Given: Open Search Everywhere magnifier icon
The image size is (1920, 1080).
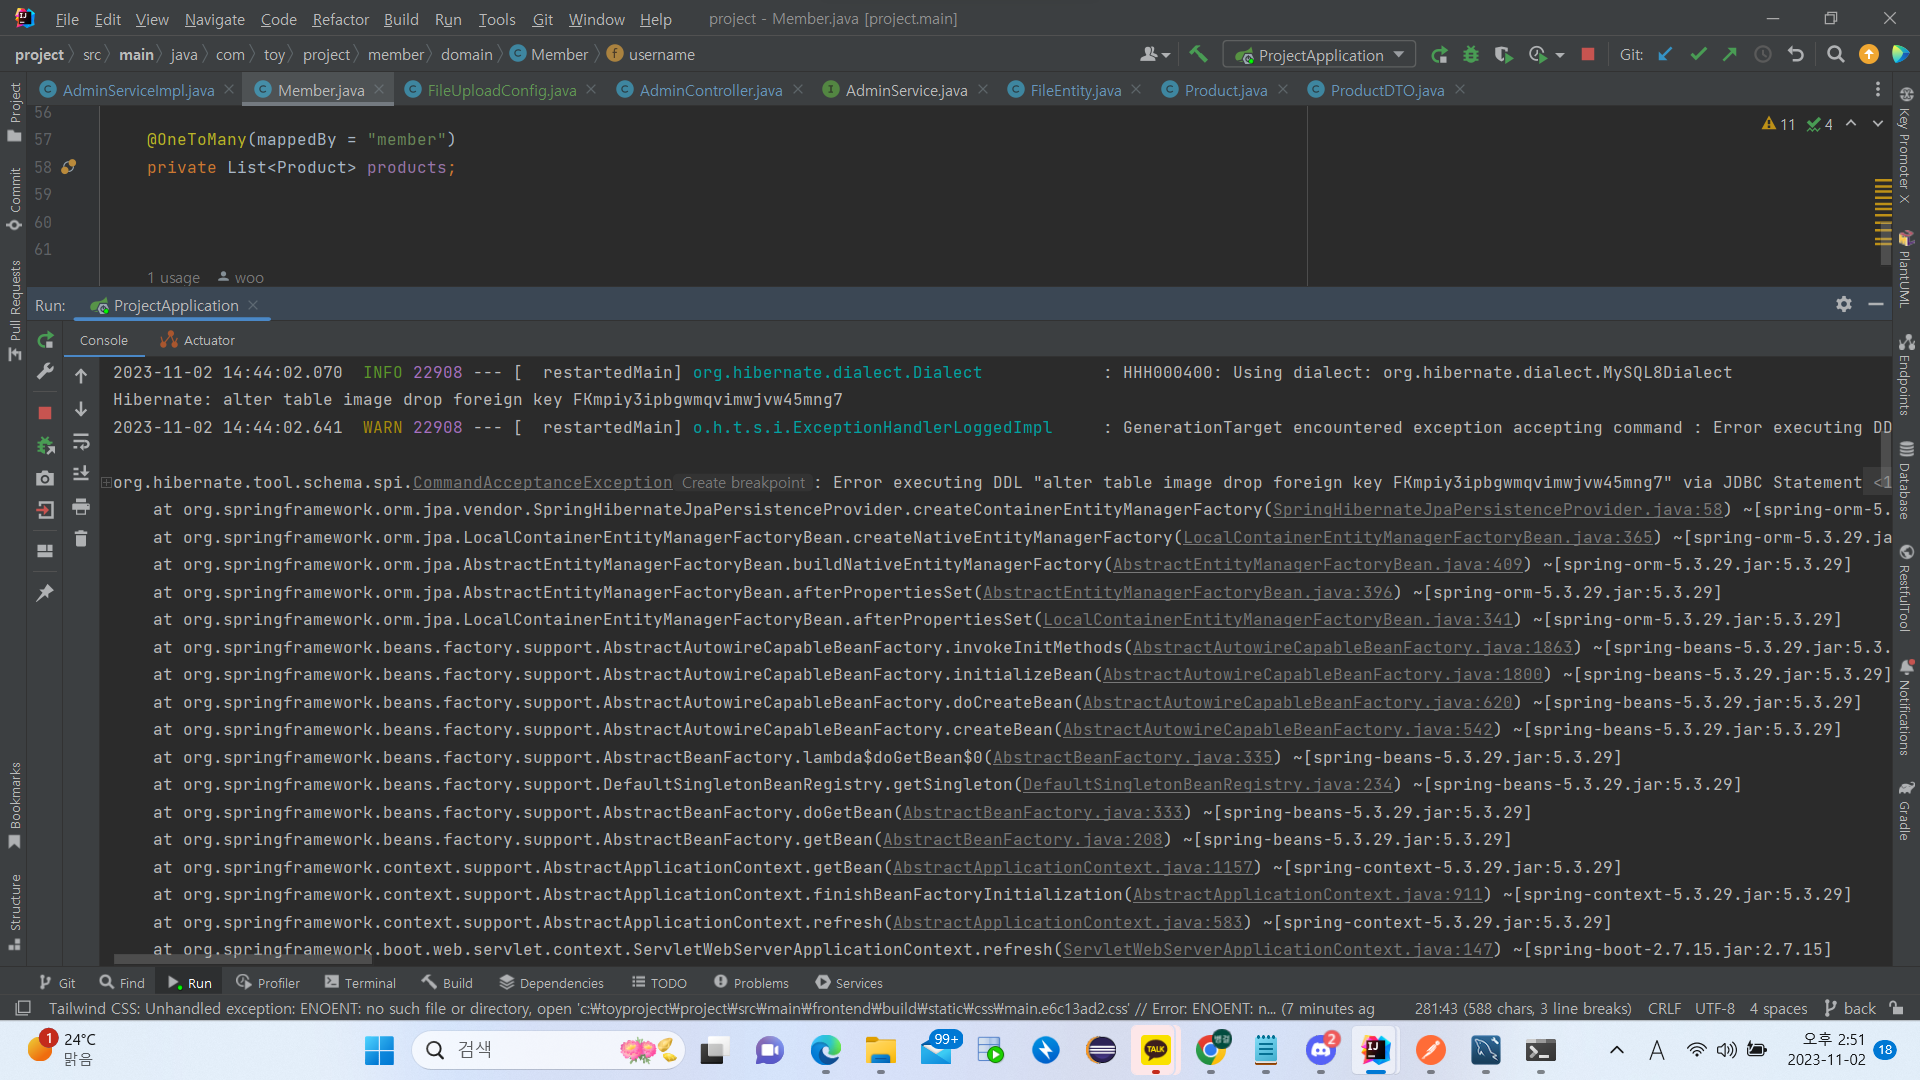Looking at the screenshot, I should tap(1835, 55).
